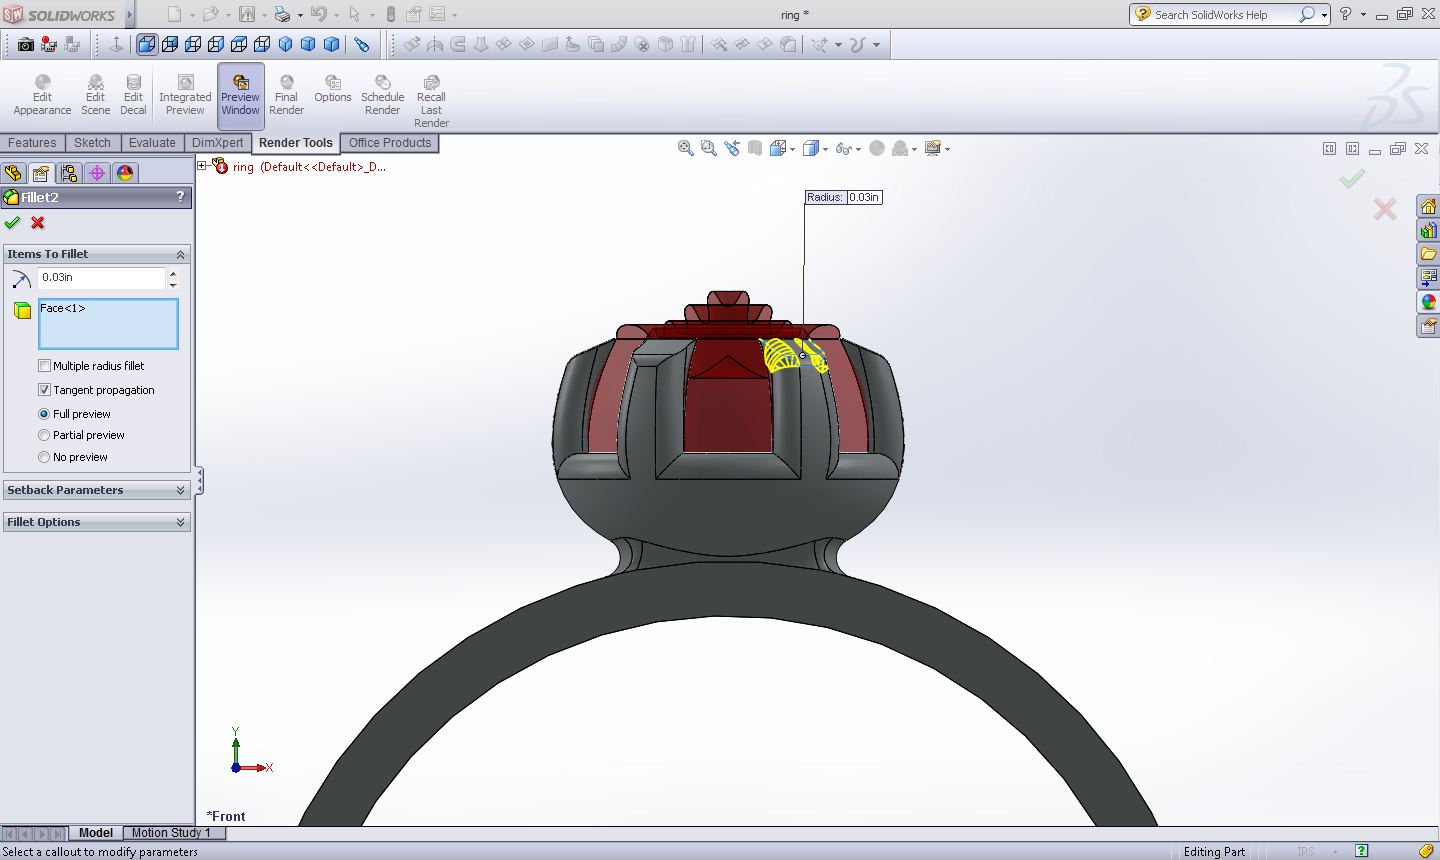Image resolution: width=1440 pixels, height=860 pixels.
Task: Open the DisplayManager tab icon
Action: click(125, 173)
